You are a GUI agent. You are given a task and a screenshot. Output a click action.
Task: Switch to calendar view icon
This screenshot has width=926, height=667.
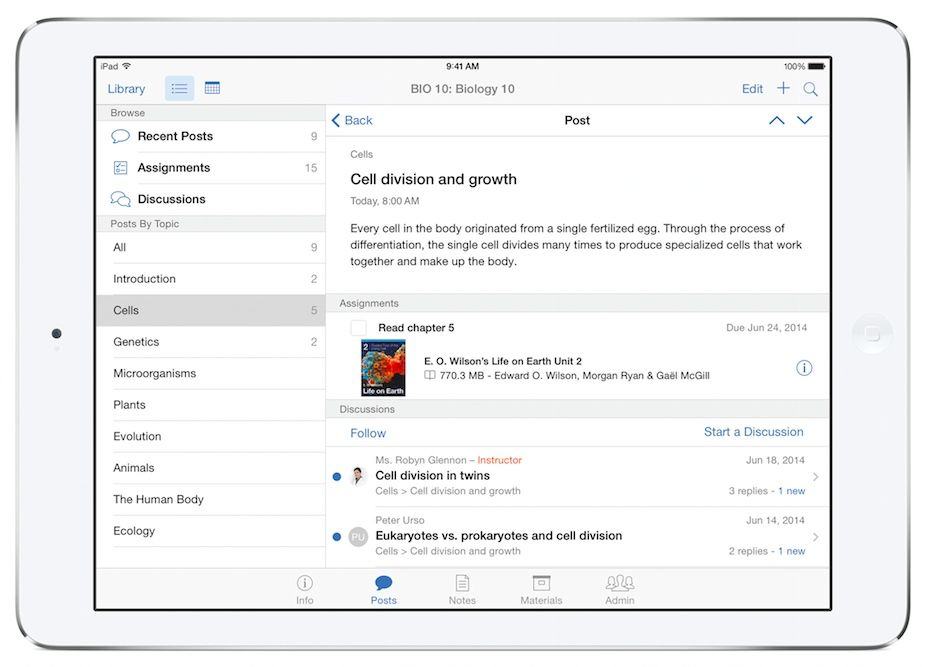(212, 88)
